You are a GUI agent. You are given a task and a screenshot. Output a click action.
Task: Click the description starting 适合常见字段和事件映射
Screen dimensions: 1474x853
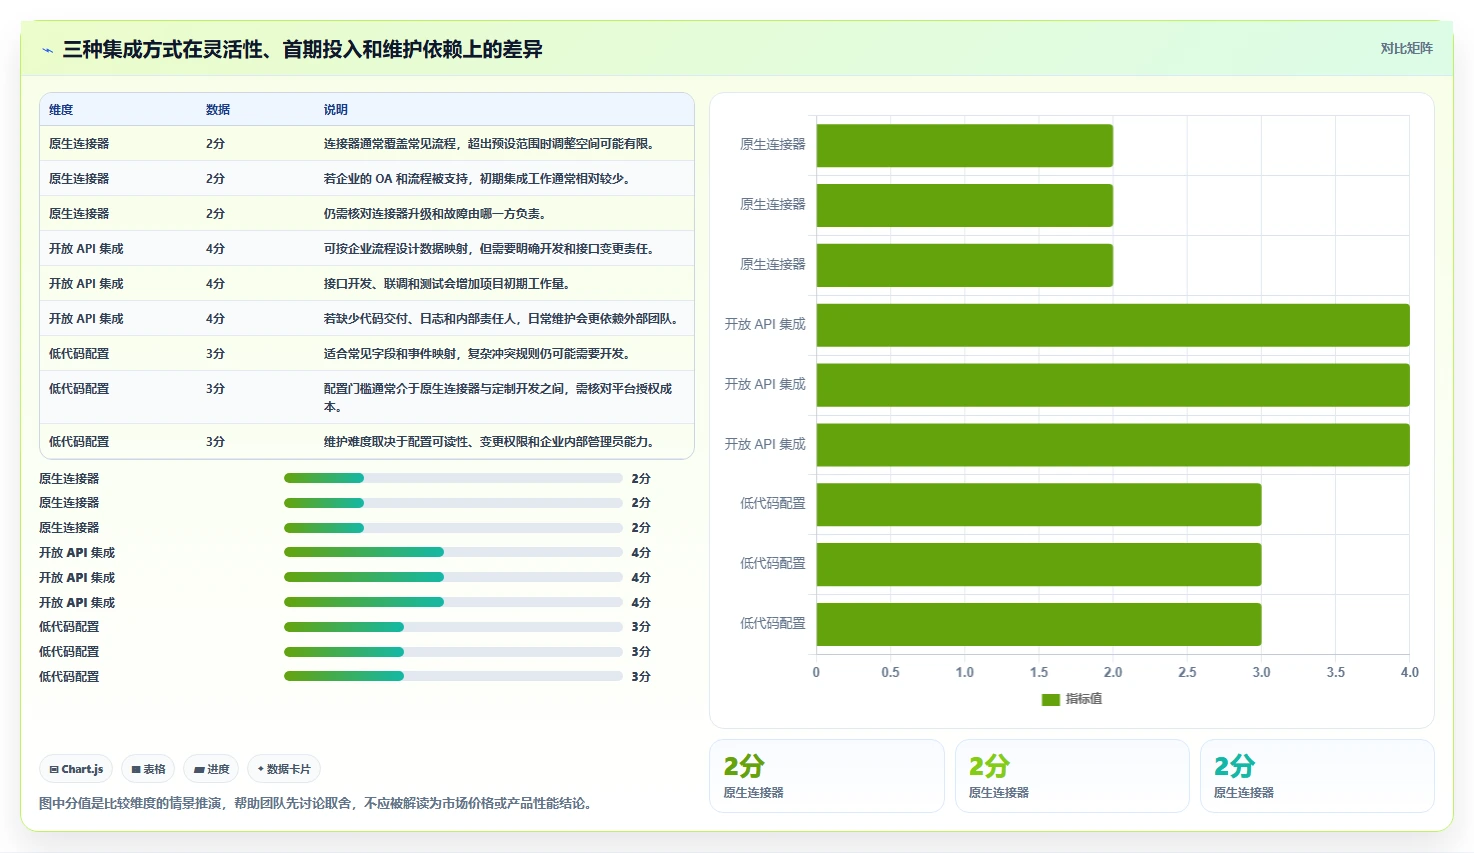(479, 354)
